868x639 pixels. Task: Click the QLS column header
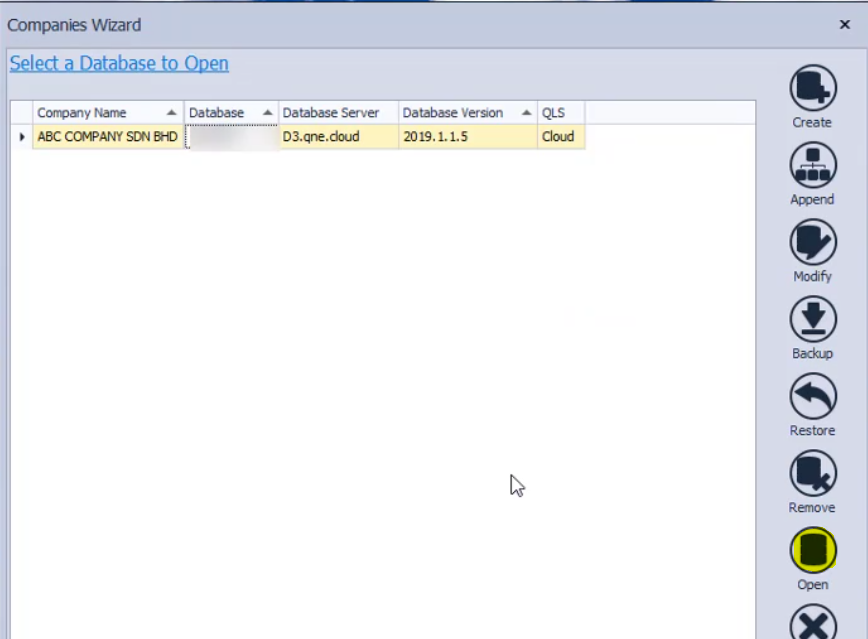561,112
